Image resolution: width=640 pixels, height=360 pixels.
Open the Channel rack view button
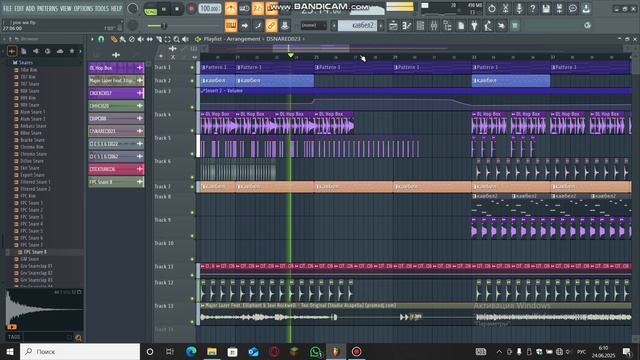click(x=420, y=26)
